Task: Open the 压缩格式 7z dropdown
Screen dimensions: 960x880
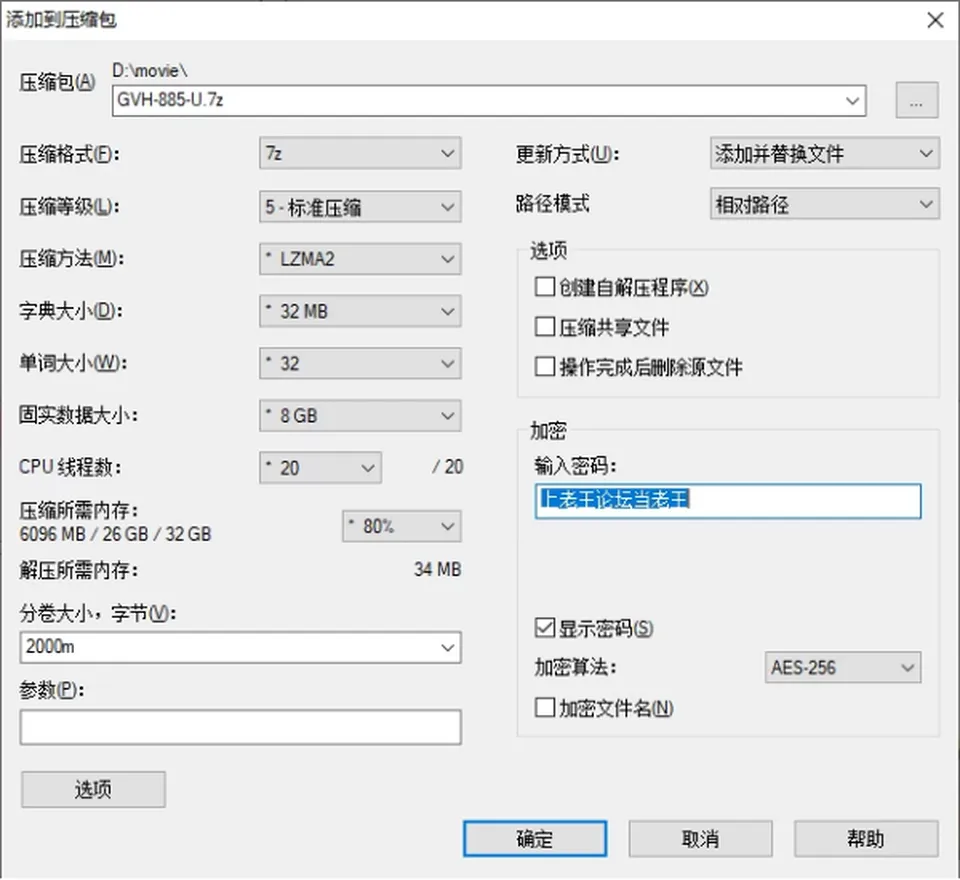Action: tap(360, 153)
